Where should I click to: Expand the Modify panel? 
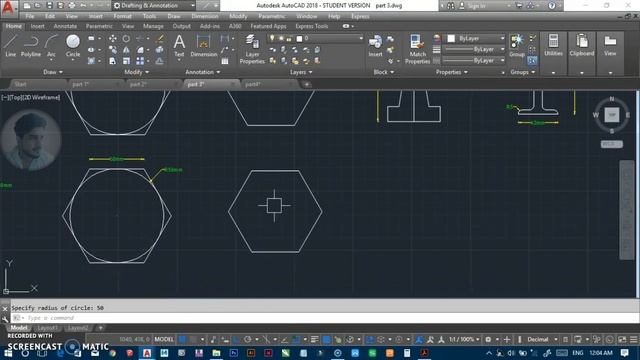pyautogui.click(x=136, y=72)
